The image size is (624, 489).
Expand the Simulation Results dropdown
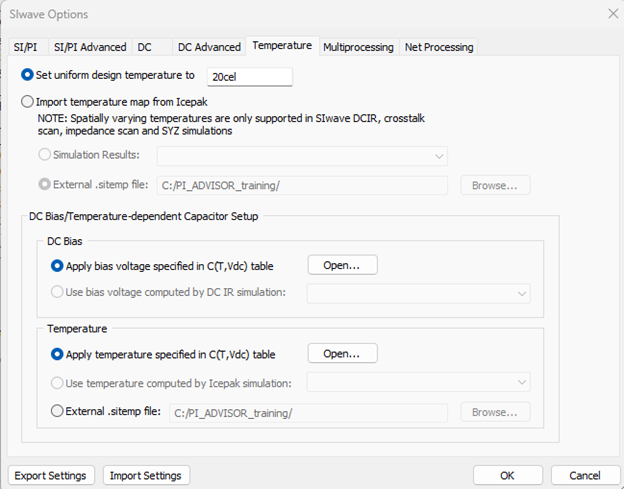302,156
